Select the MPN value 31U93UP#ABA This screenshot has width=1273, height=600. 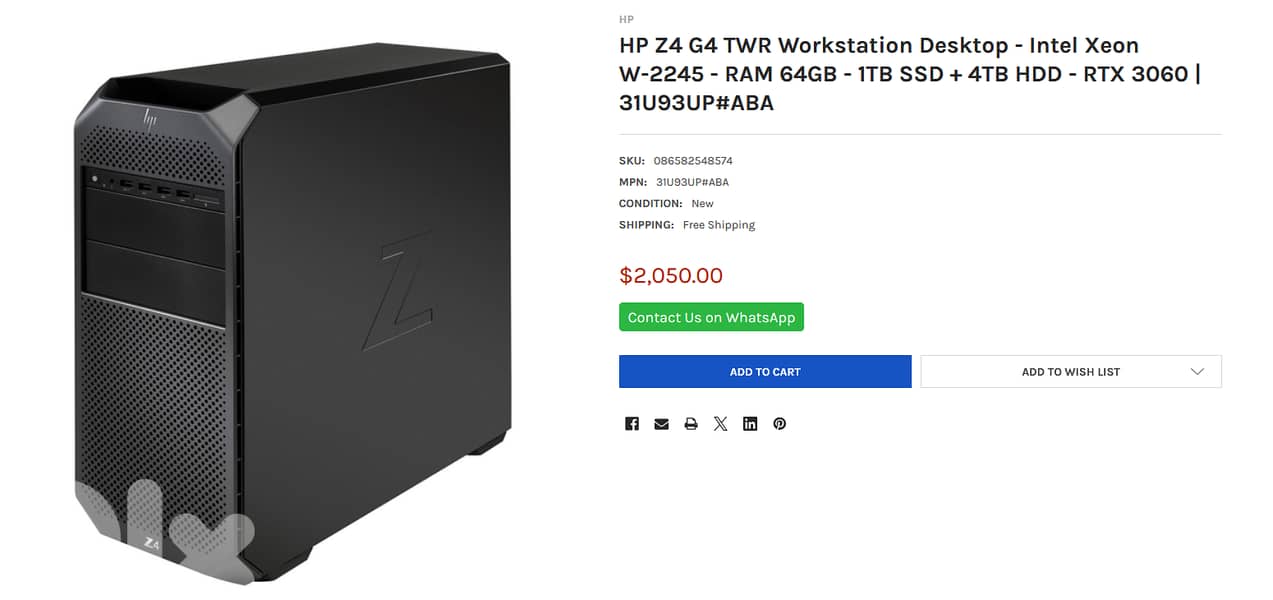coord(692,182)
